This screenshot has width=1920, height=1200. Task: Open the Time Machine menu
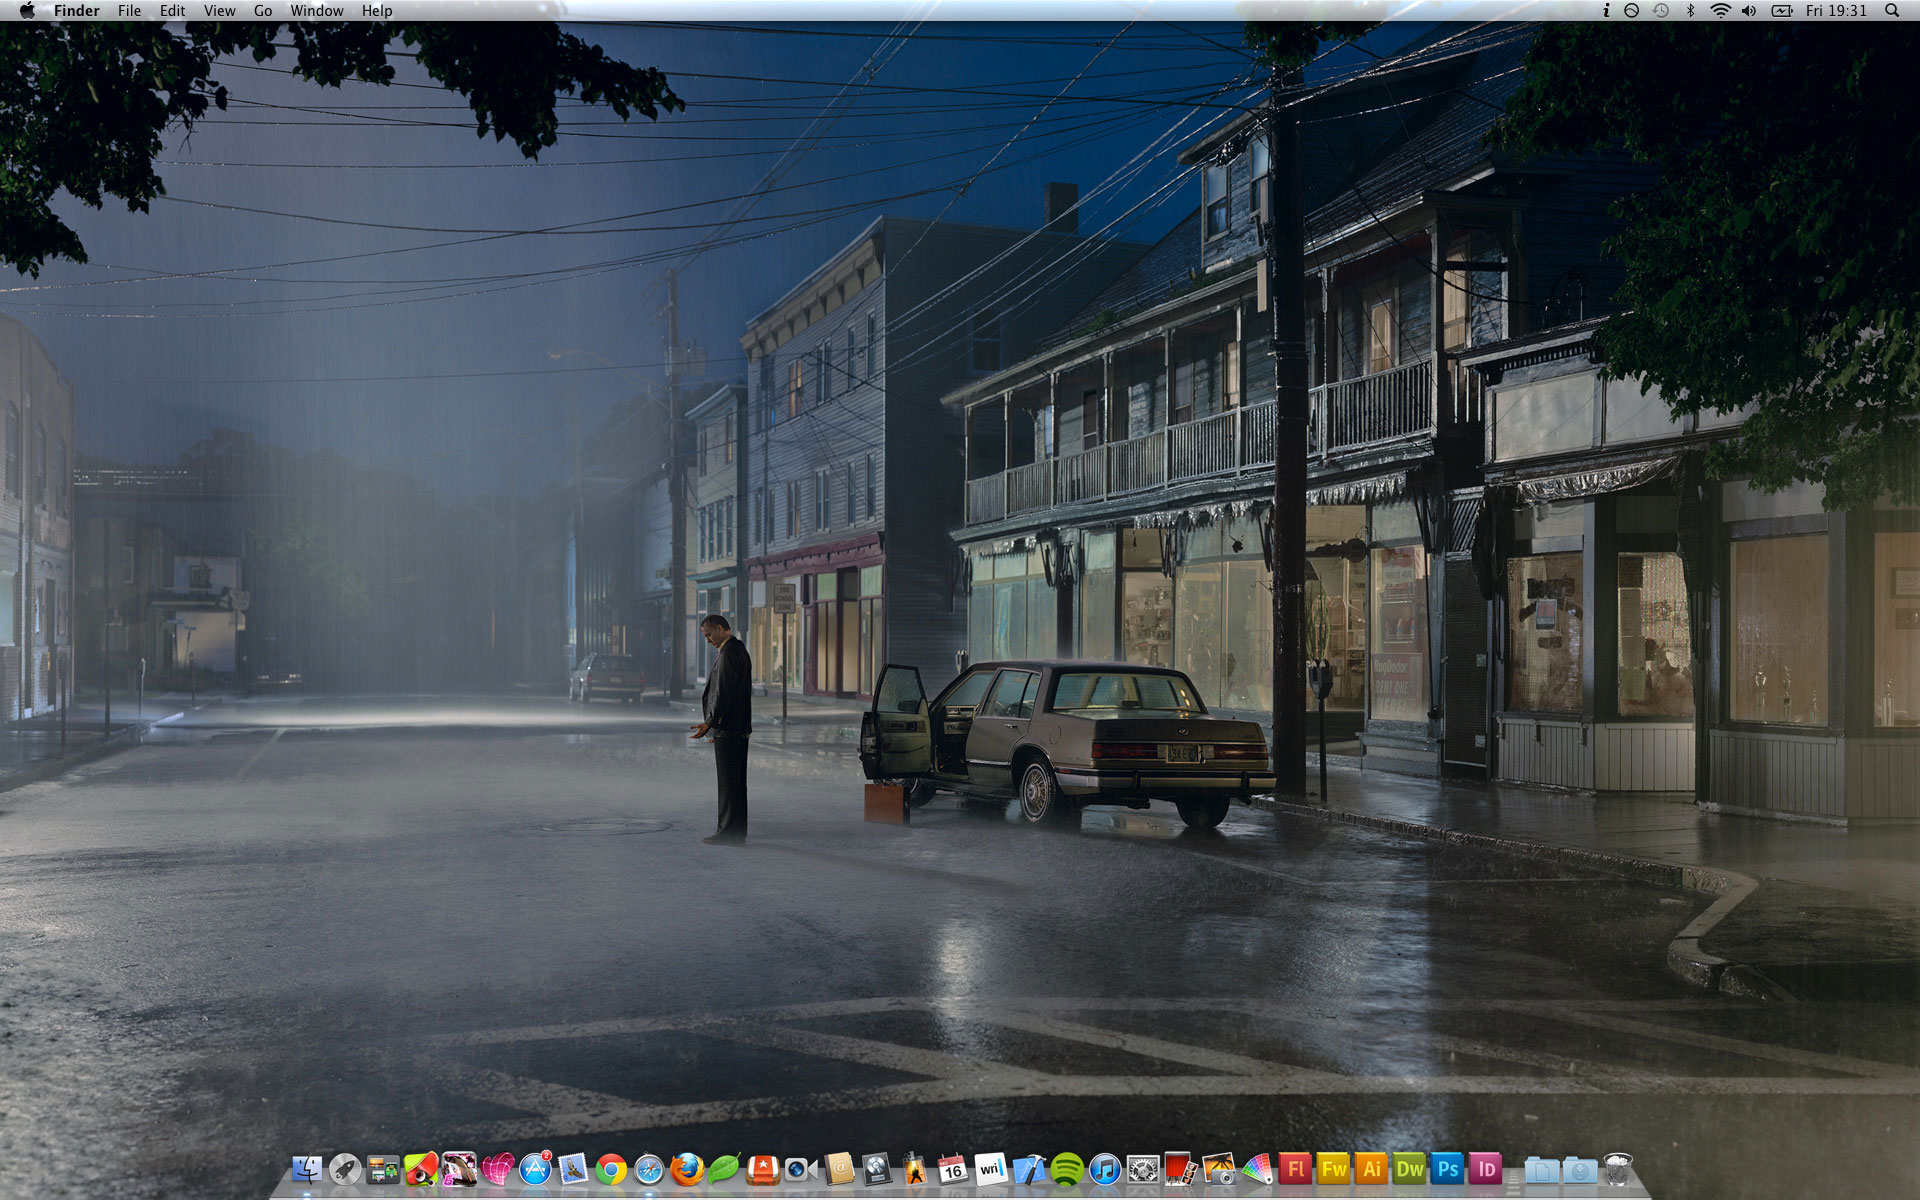[x=1661, y=10]
